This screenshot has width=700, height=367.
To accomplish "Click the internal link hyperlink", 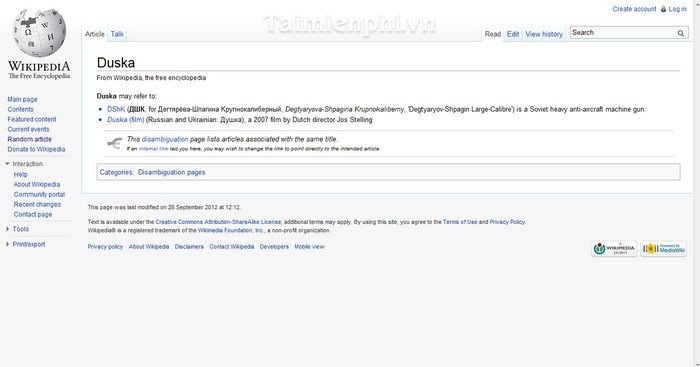I will pos(154,149).
